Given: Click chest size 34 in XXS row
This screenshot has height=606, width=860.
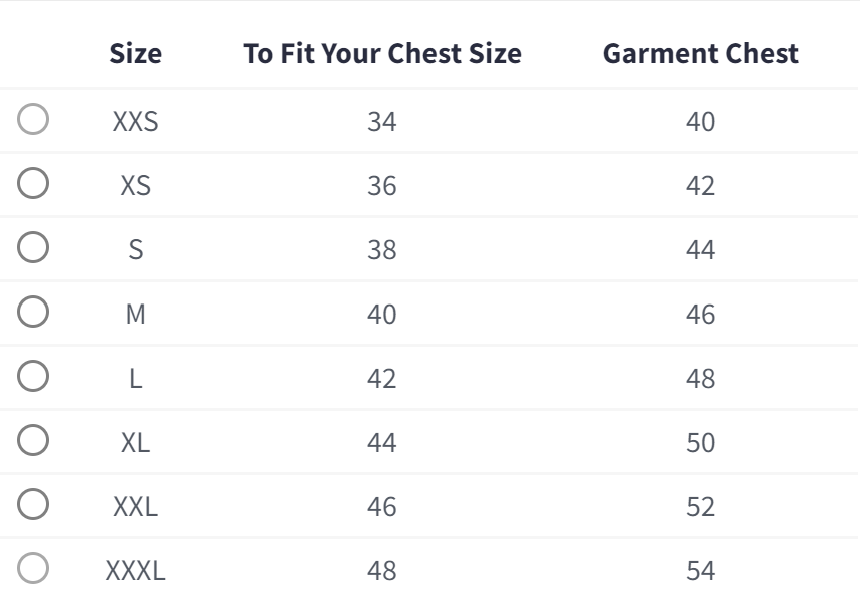Looking at the screenshot, I should 382,122.
